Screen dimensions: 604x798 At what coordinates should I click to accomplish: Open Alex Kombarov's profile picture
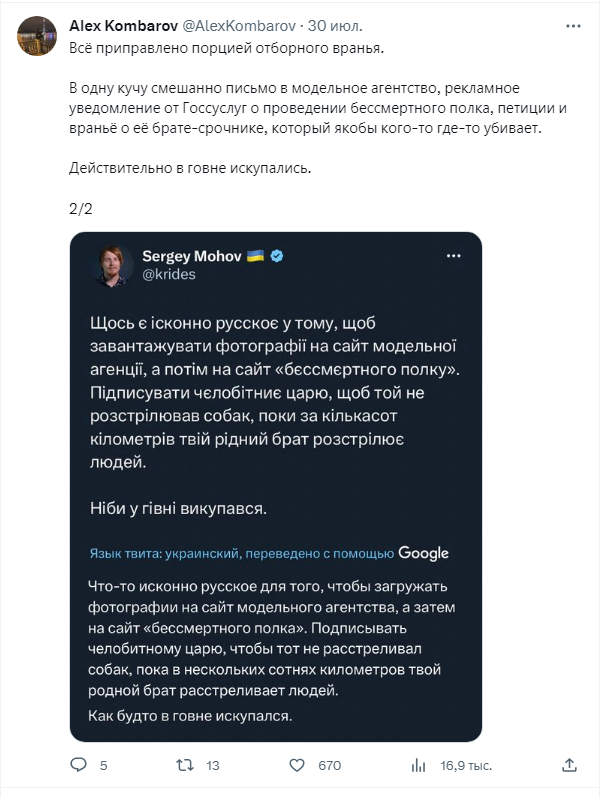(x=37, y=35)
